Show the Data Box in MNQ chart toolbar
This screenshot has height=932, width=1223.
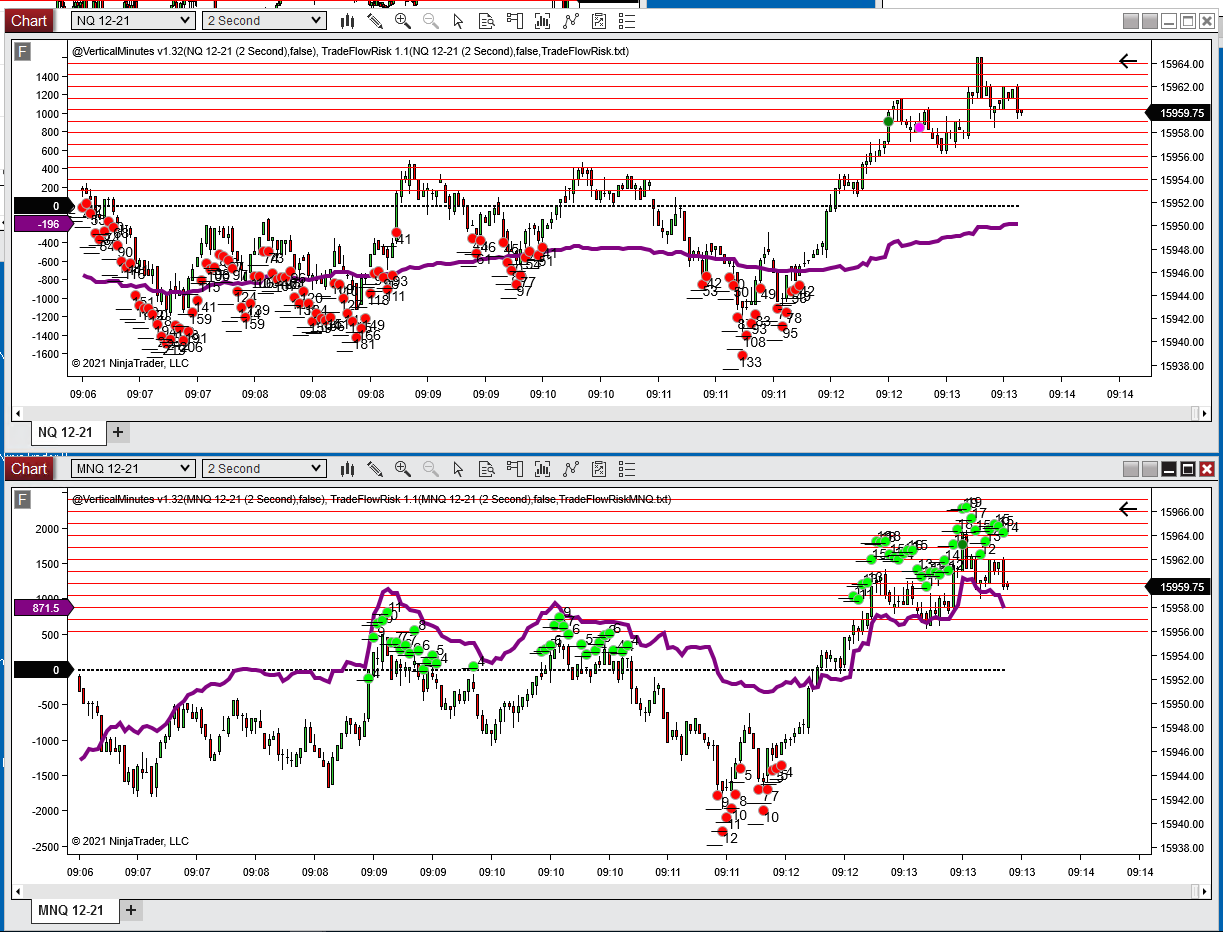[487, 468]
